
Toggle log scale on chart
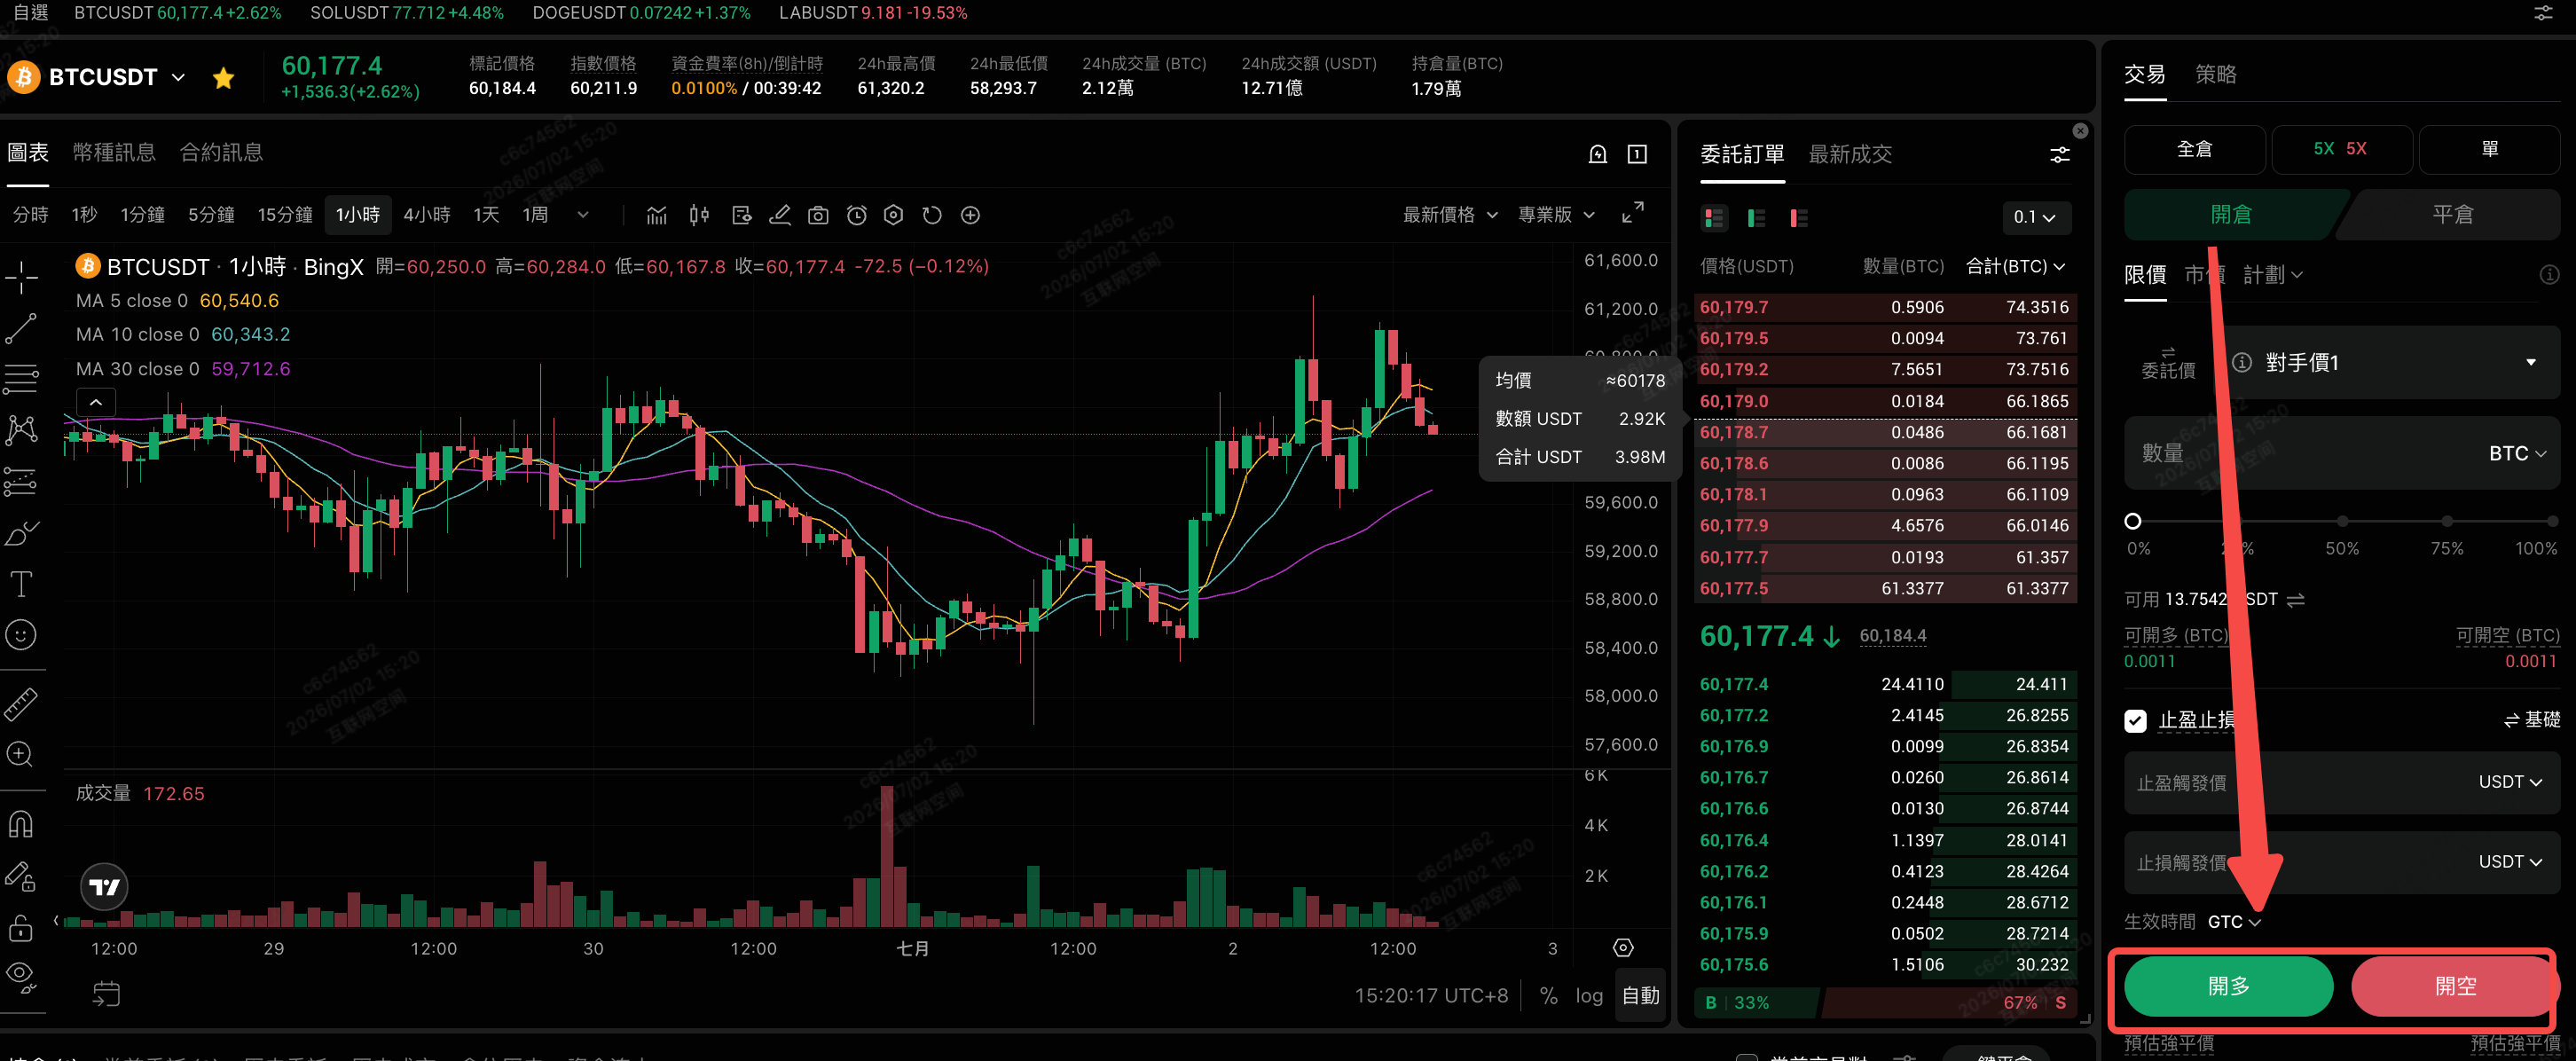click(x=1589, y=995)
